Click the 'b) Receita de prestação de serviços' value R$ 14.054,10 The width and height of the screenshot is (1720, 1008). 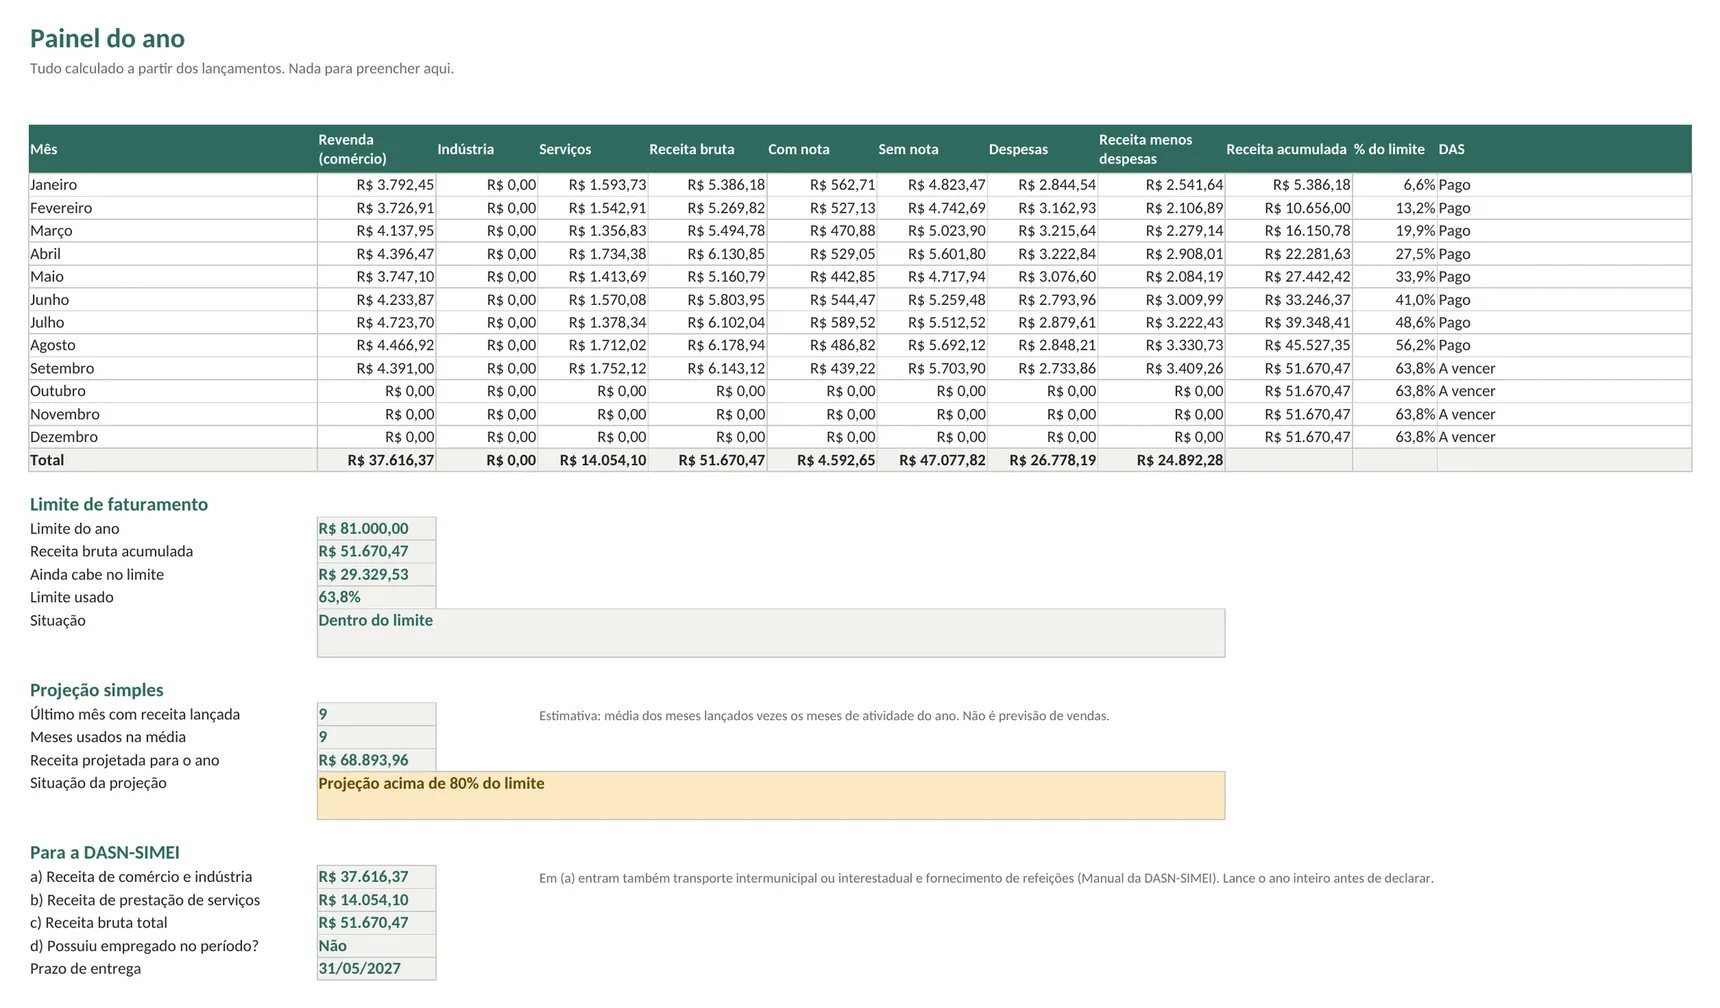(x=376, y=900)
